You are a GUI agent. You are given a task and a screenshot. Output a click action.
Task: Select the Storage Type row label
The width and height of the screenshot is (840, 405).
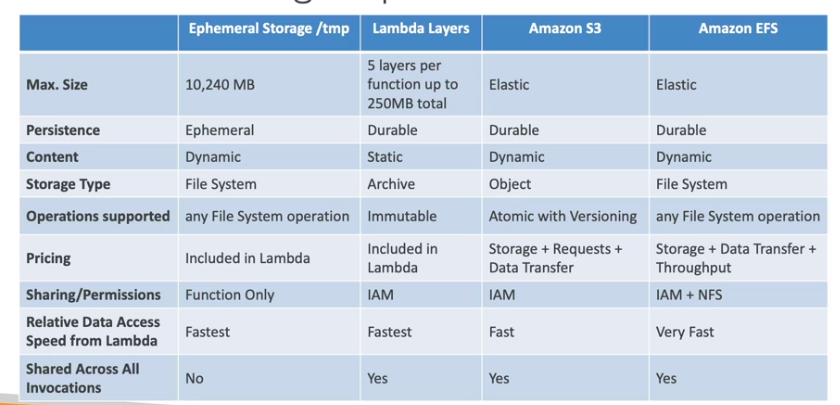coord(68,184)
